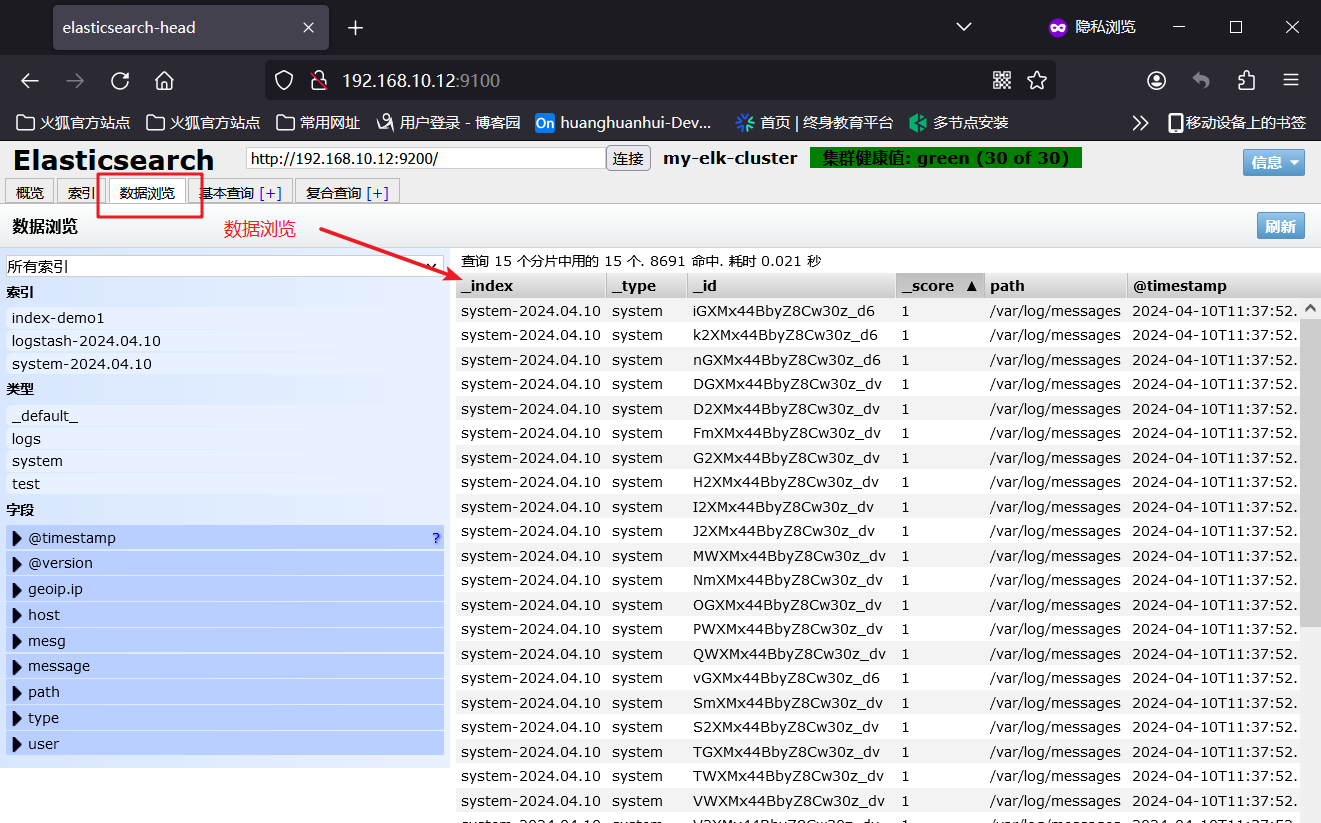Open the QR code icon in address bar

pos(1002,81)
